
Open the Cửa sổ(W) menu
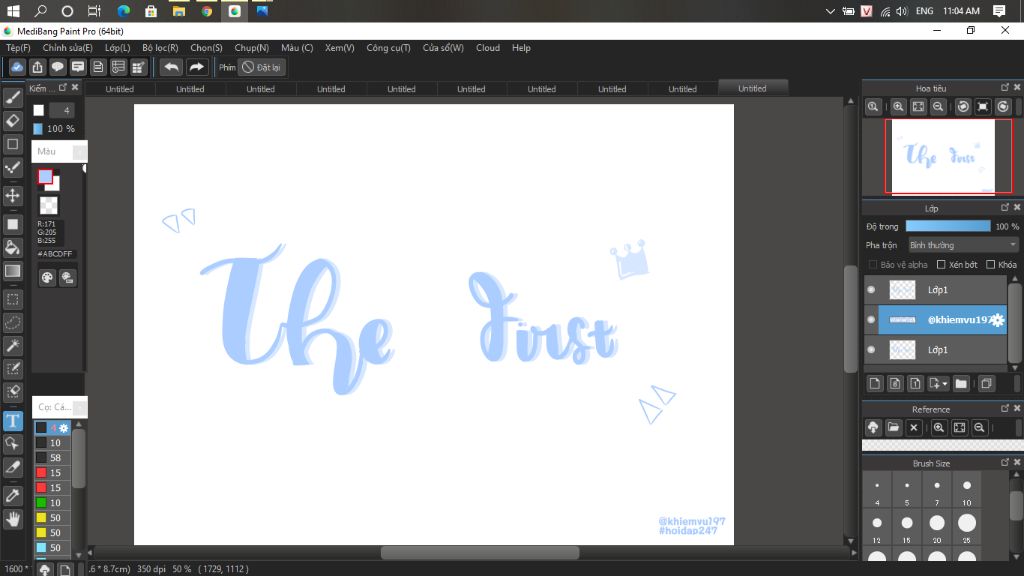pyautogui.click(x=443, y=48)
